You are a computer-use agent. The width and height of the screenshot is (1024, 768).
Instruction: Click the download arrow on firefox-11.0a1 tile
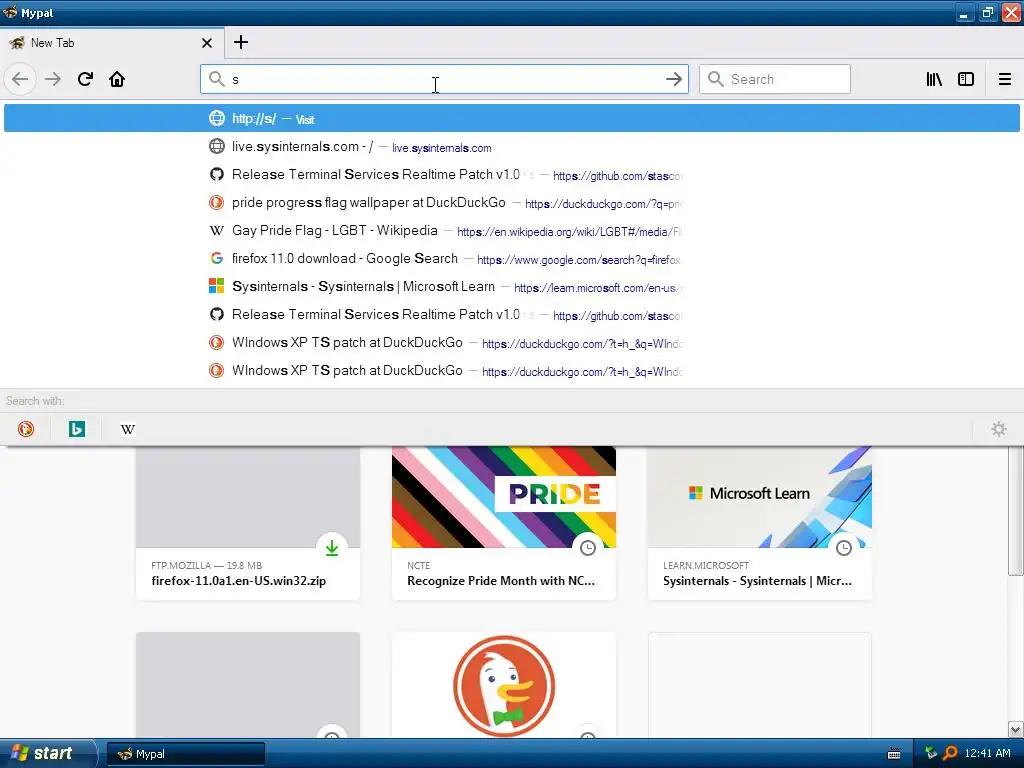click(x=332, y=548)
